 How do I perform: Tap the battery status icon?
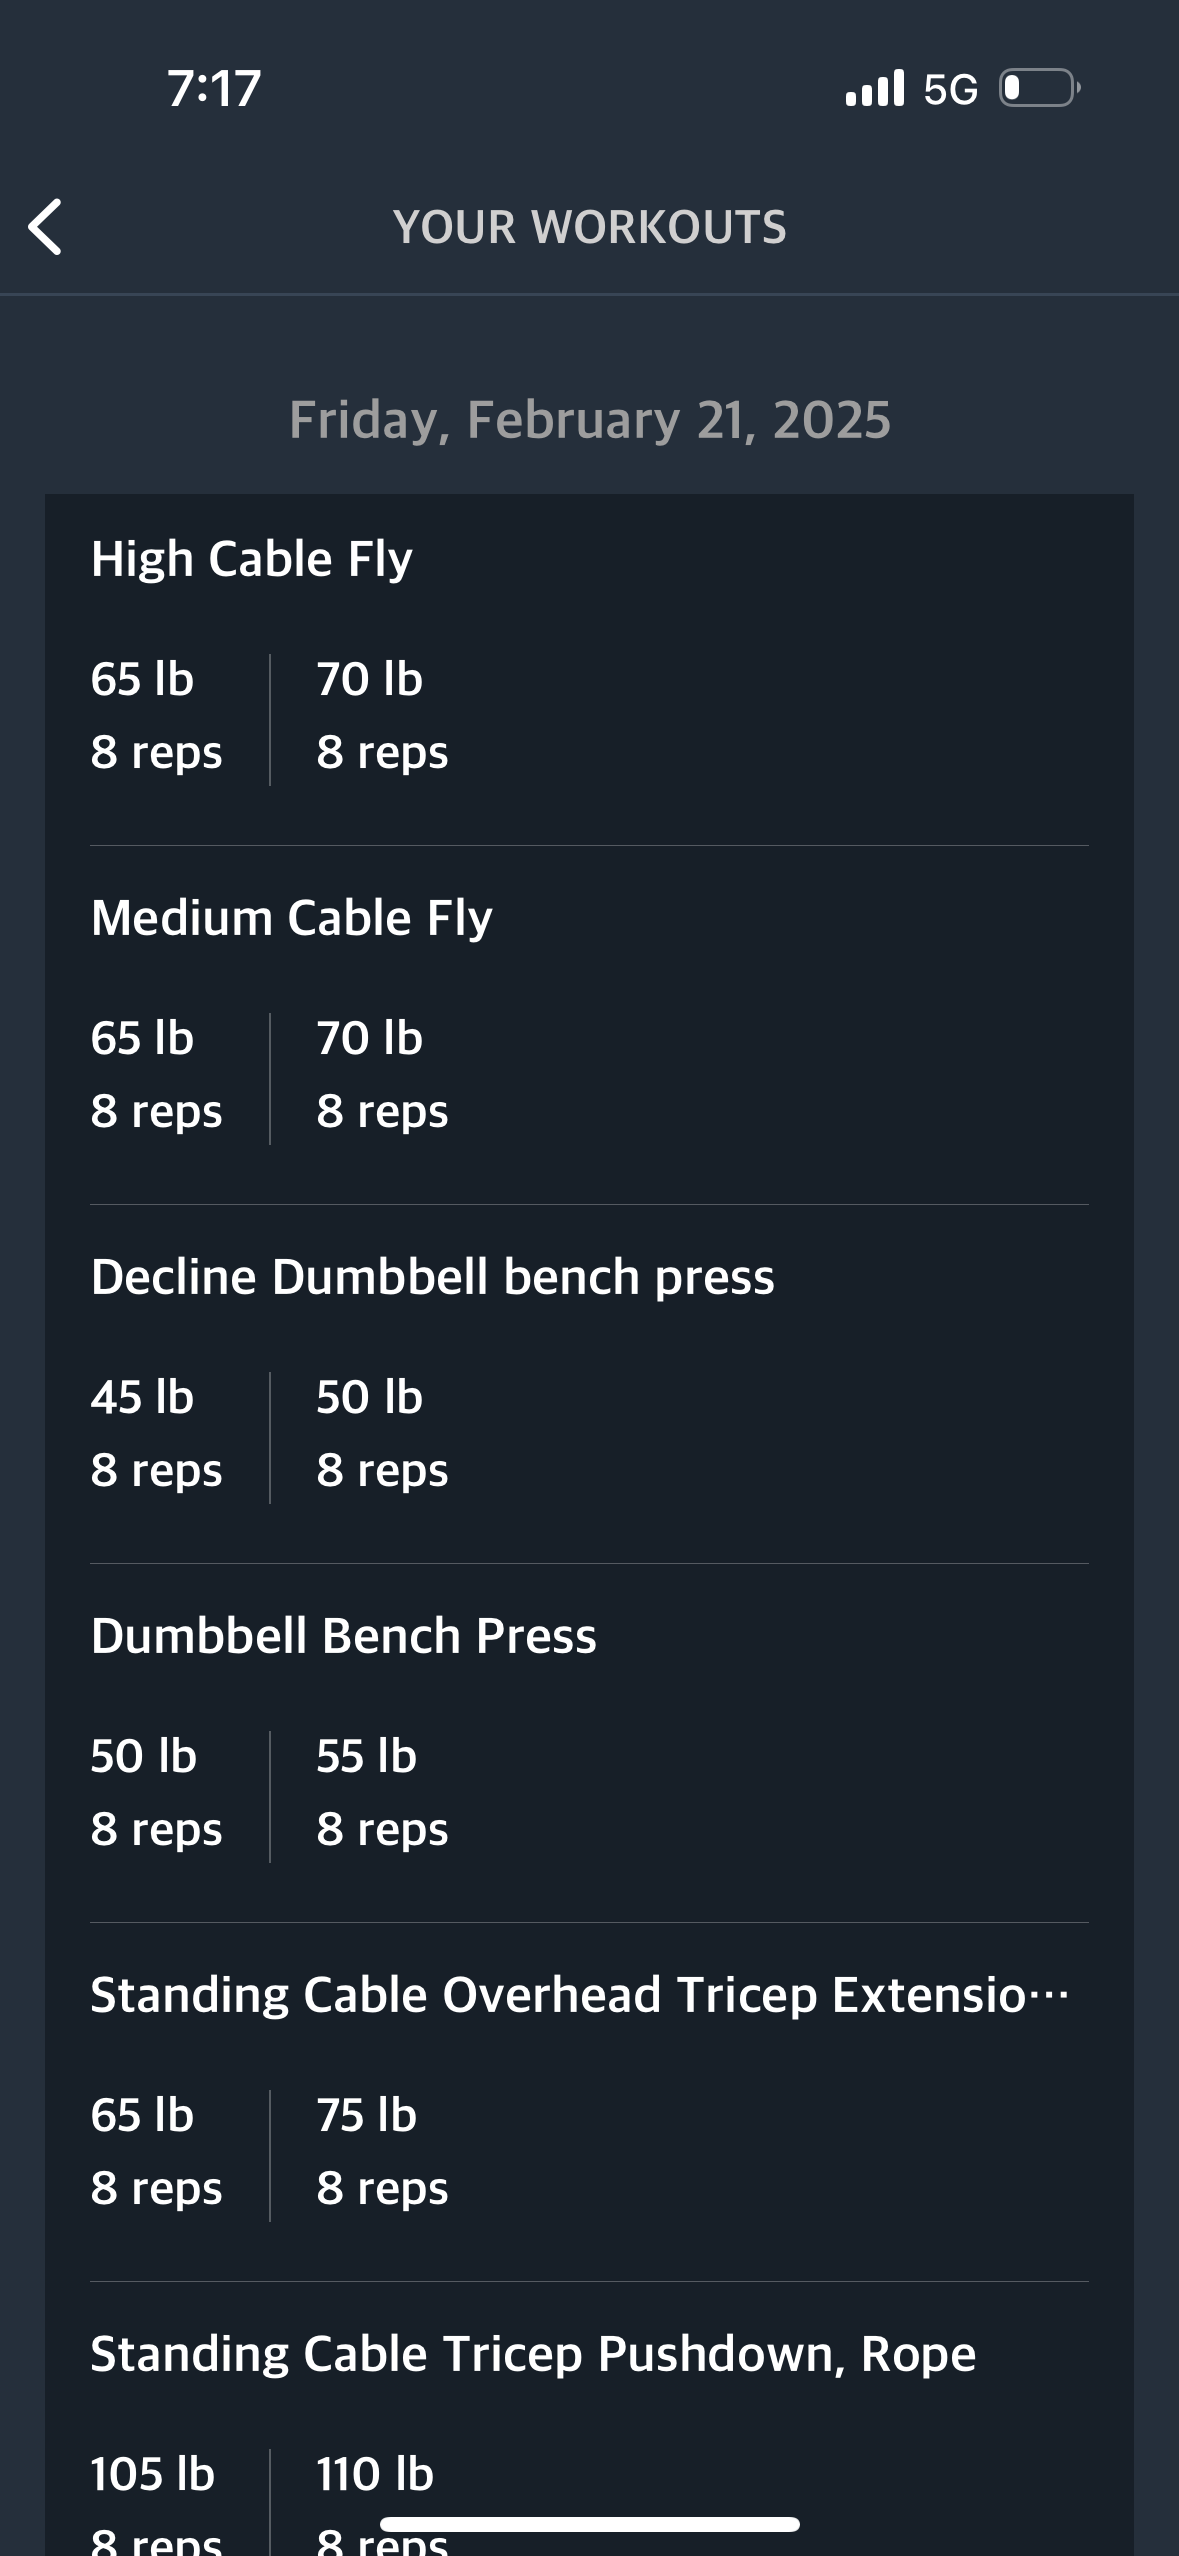(x=1040, y=88)
